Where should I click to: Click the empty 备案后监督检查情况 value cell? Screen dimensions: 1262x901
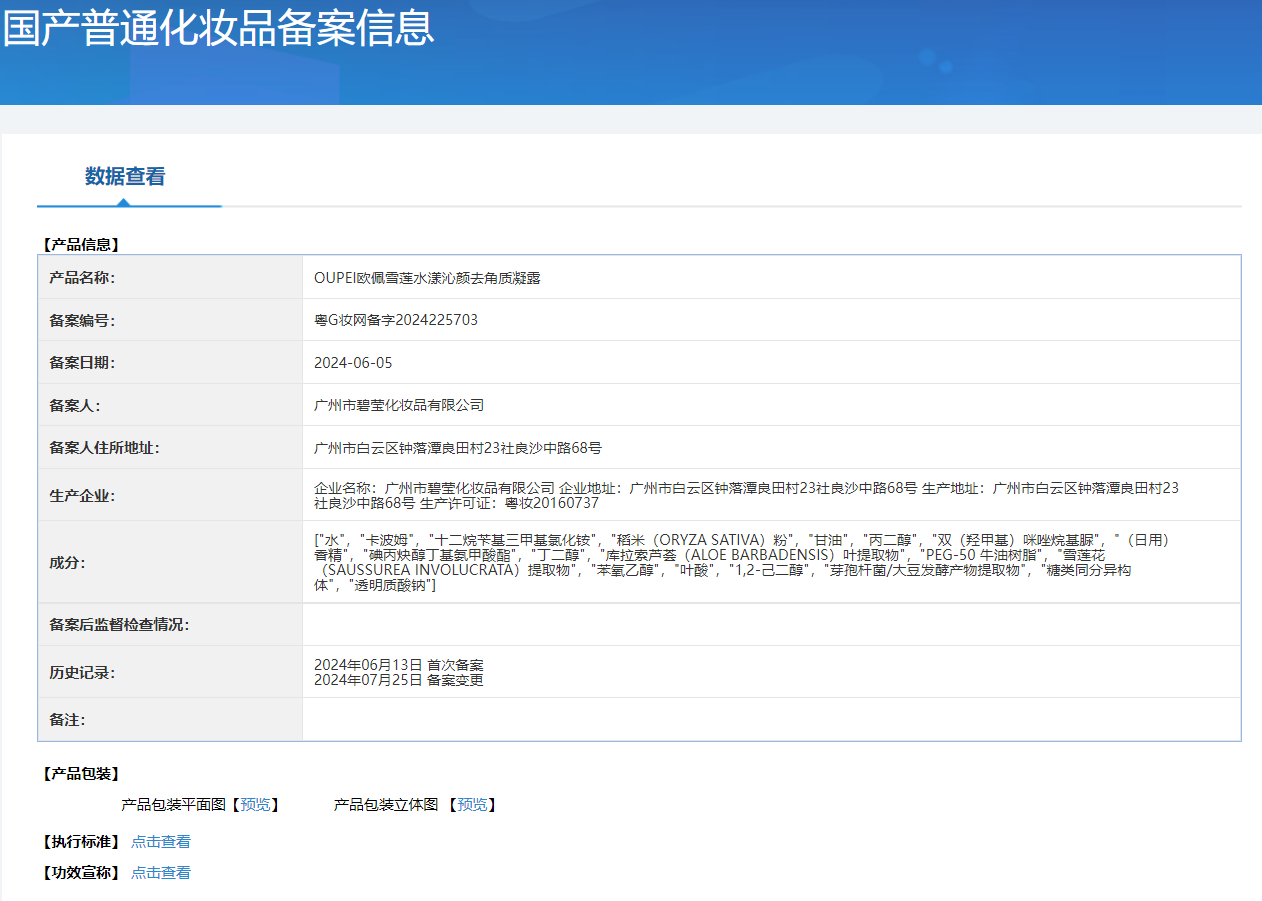(x=770, y=625)
